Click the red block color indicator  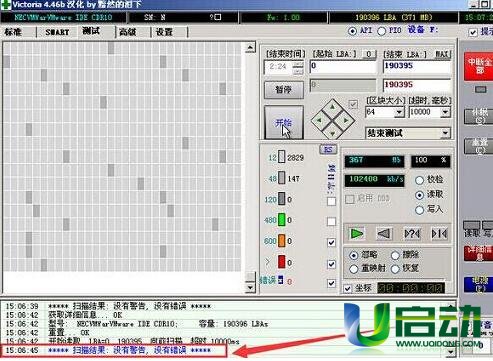click(x=282, y=262)
